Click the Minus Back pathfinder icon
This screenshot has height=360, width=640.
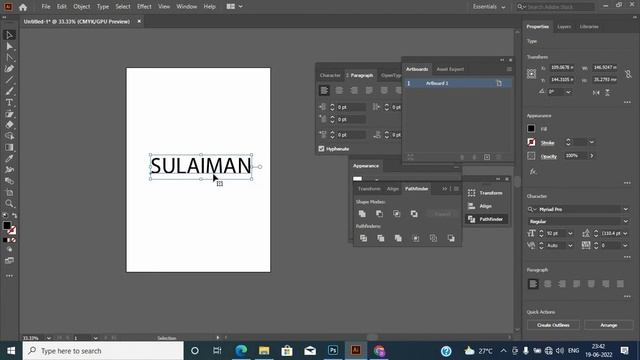pos(451,238)
